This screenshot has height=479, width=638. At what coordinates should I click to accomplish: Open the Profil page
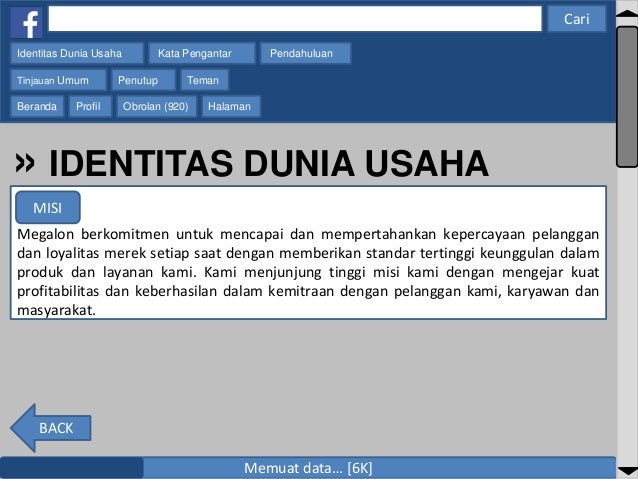click(x=90, y=107)
